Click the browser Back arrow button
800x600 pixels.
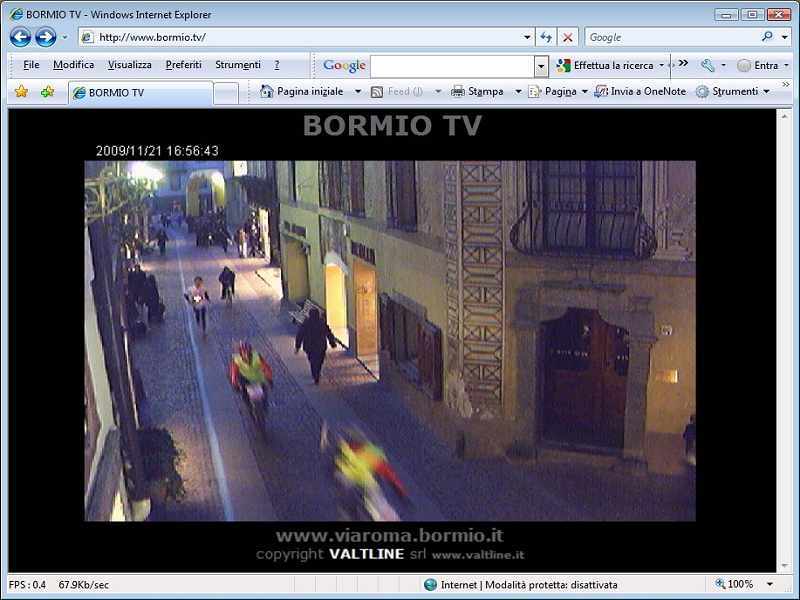point(20,37)
